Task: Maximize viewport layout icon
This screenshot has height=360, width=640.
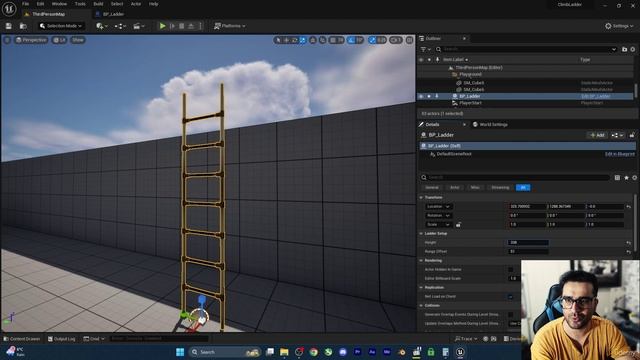Action: coord(409,40)
